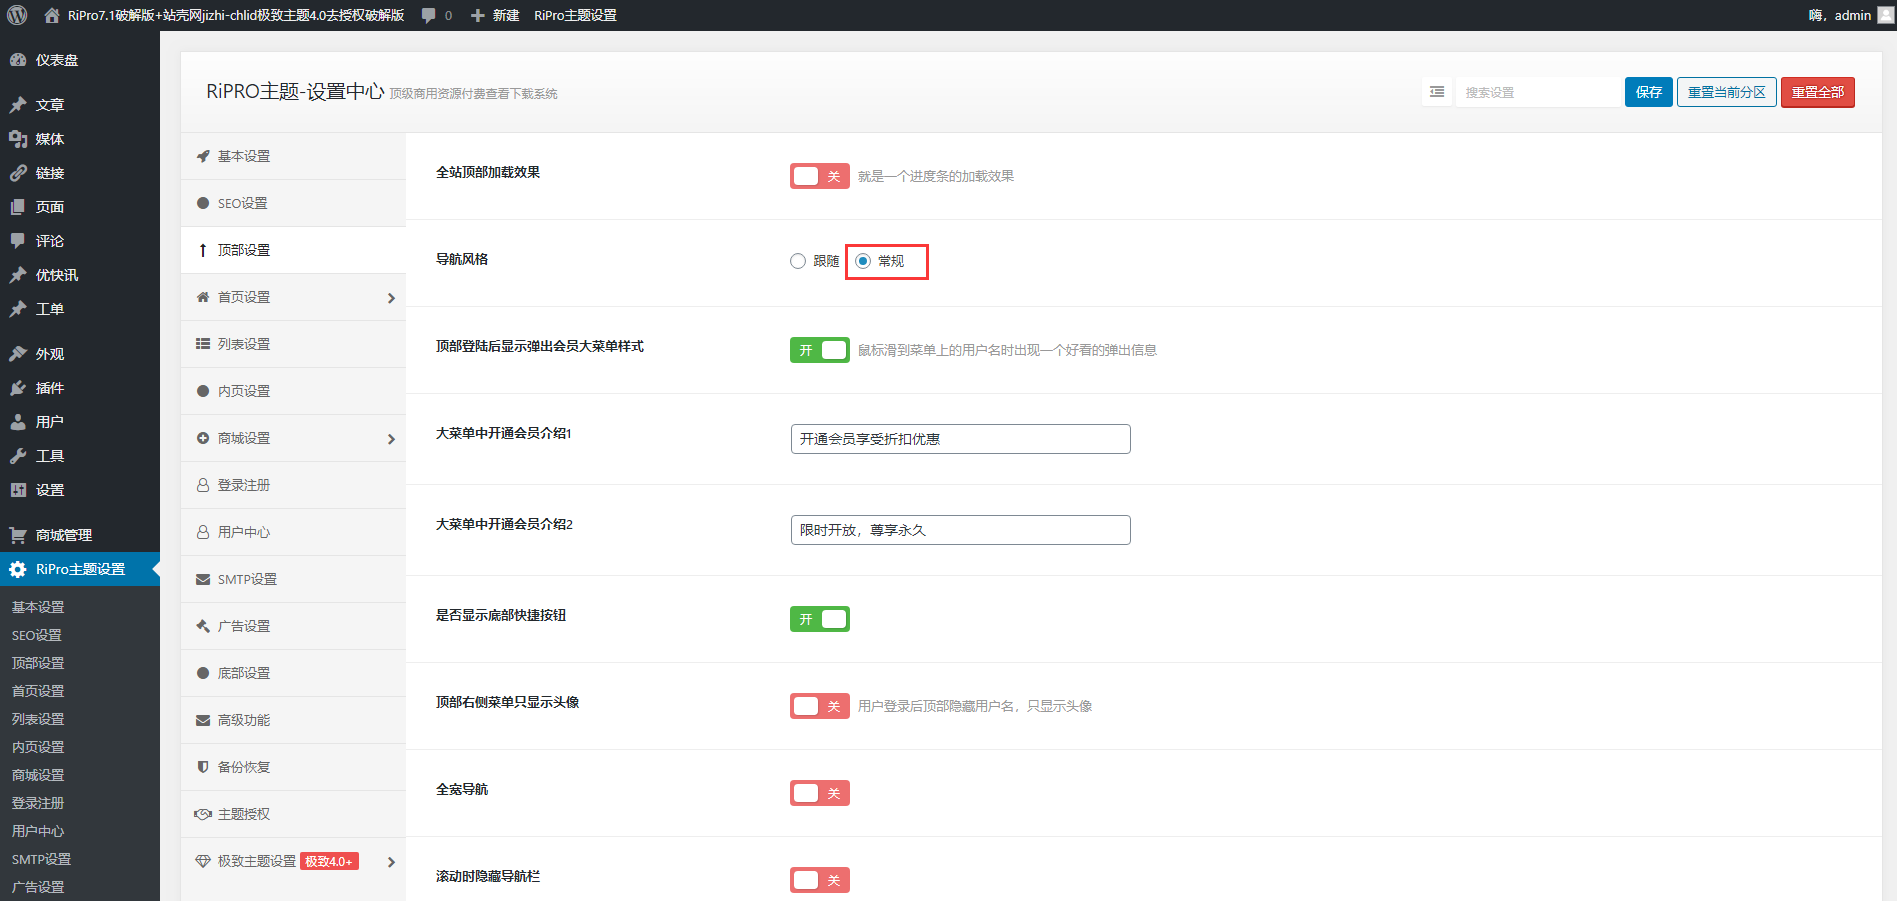This screenshot has width=1897, height=901.
Task: Click the 备份恢复 shield icon
Action: tap(202, 766)
